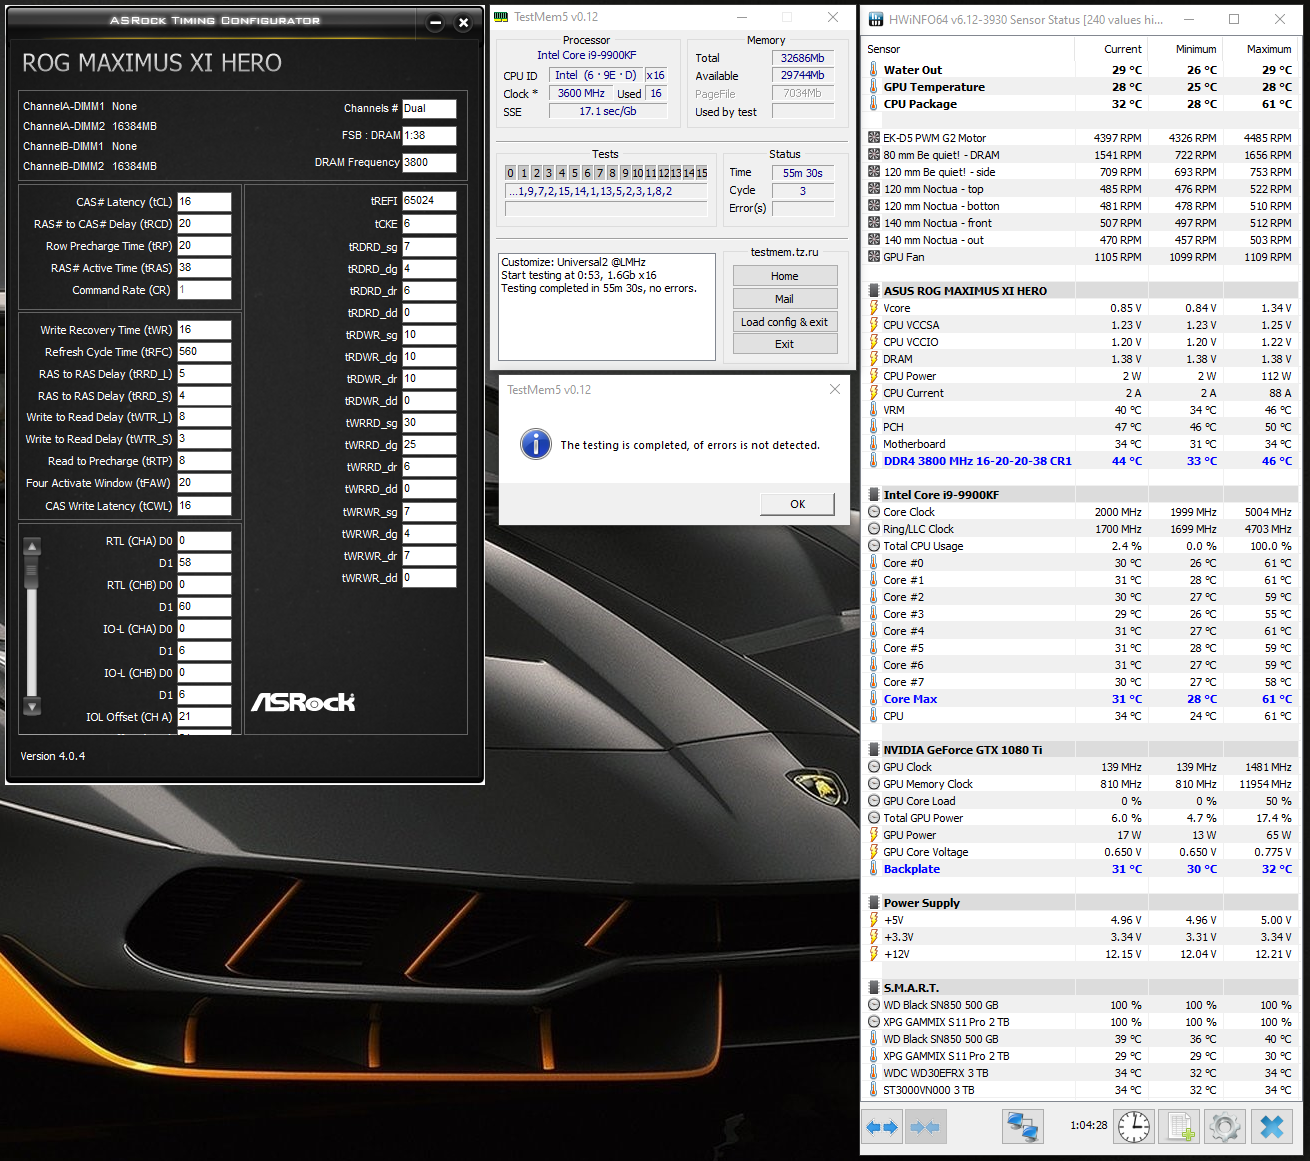Screen dimensions: 1310x1161
Task: Click the ASRock scrollbar up arrow
Action: tap(32, 546)
